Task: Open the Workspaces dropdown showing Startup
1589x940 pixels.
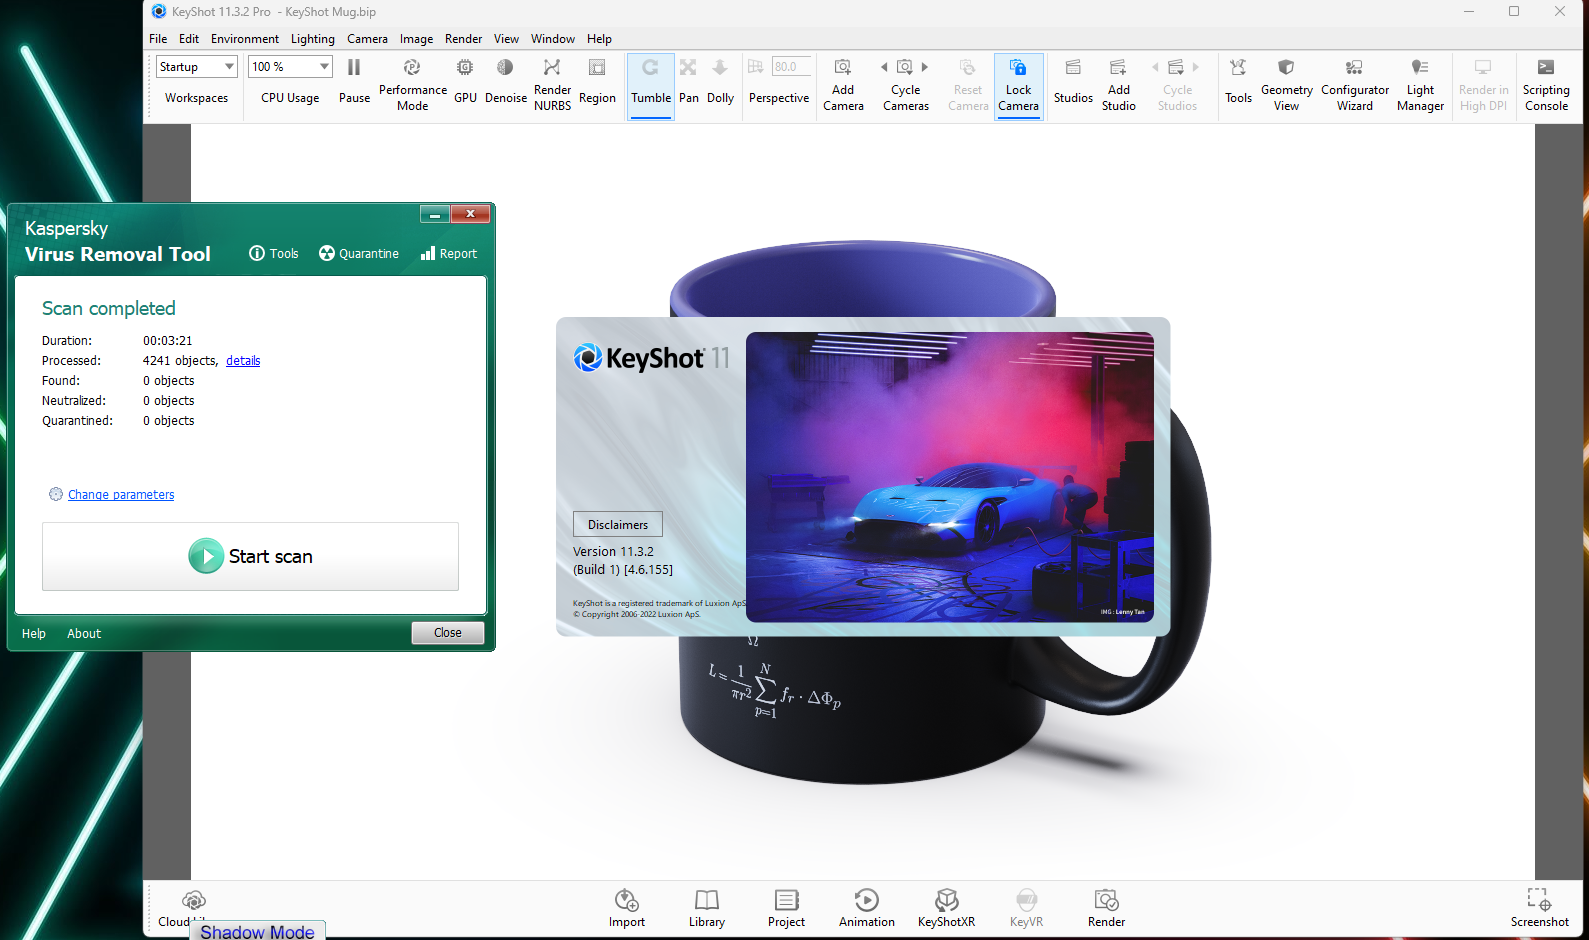Action: click(197, 67)
